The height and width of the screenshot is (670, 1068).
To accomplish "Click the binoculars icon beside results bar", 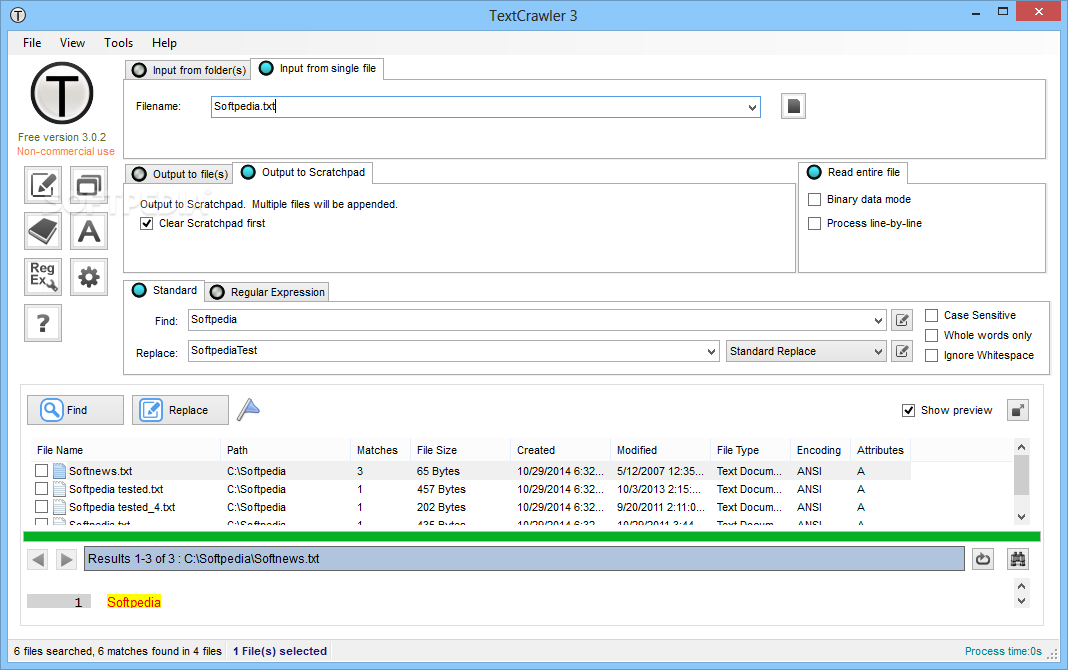I will pyautogui.click(x=1018, y=559).
